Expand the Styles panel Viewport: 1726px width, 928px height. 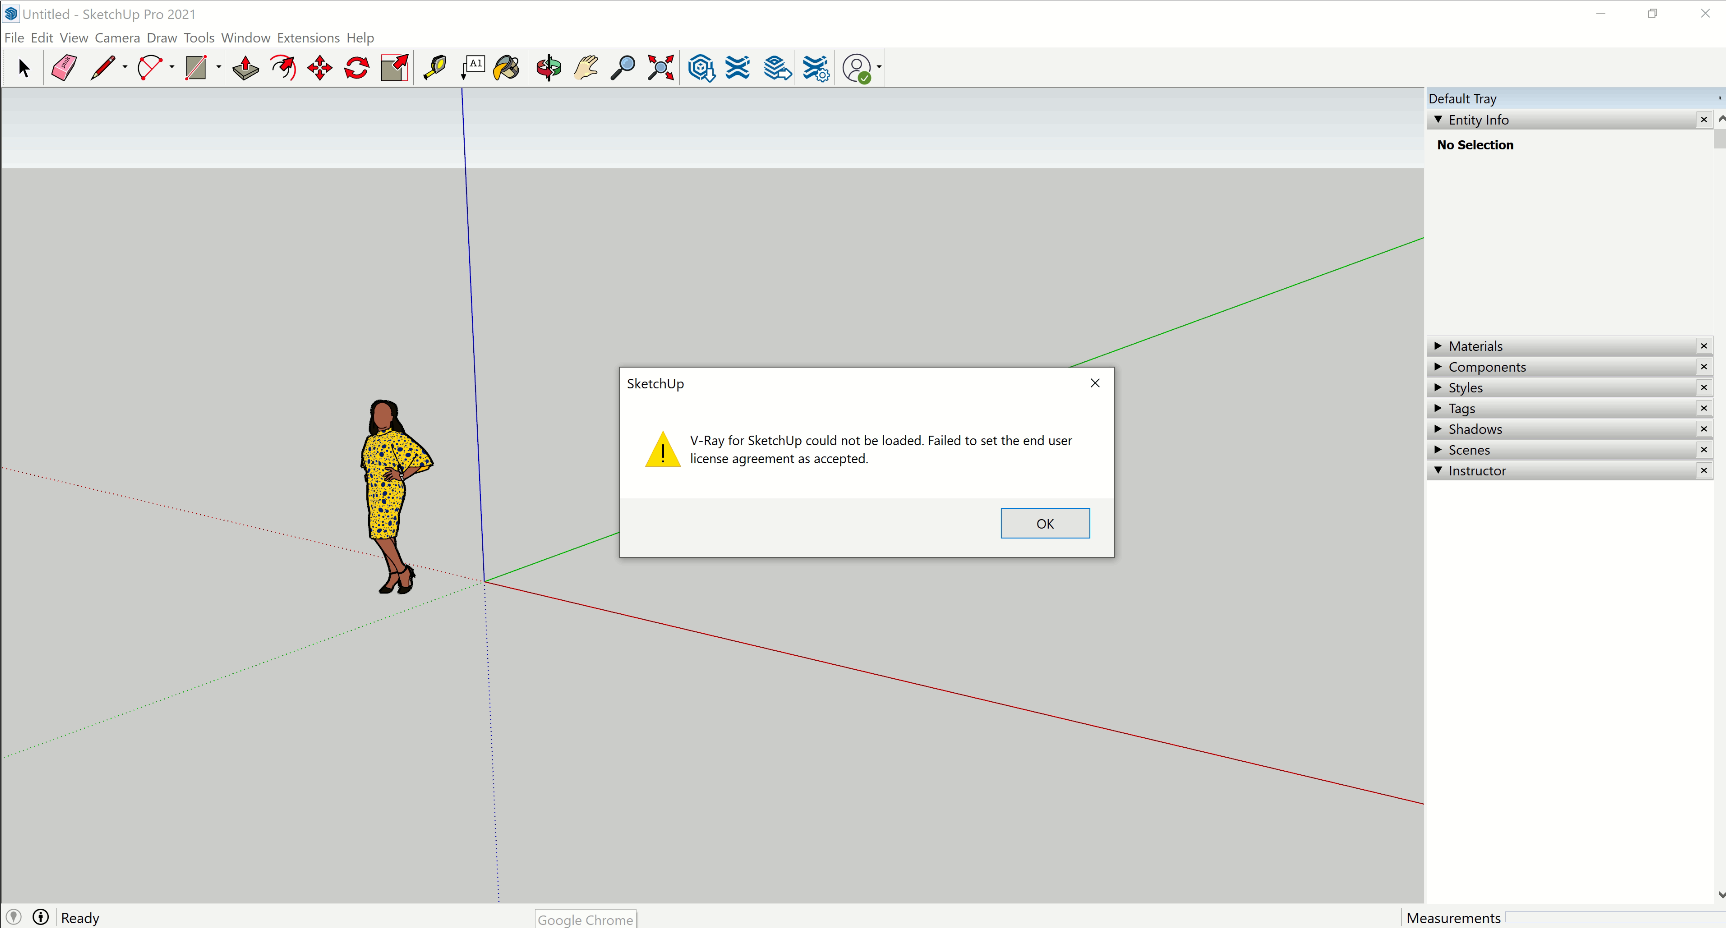[1438, 388]
